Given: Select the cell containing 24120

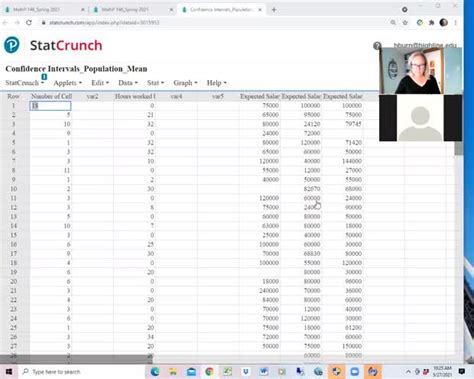Looking at the screenshot, I should coord(301,124).
